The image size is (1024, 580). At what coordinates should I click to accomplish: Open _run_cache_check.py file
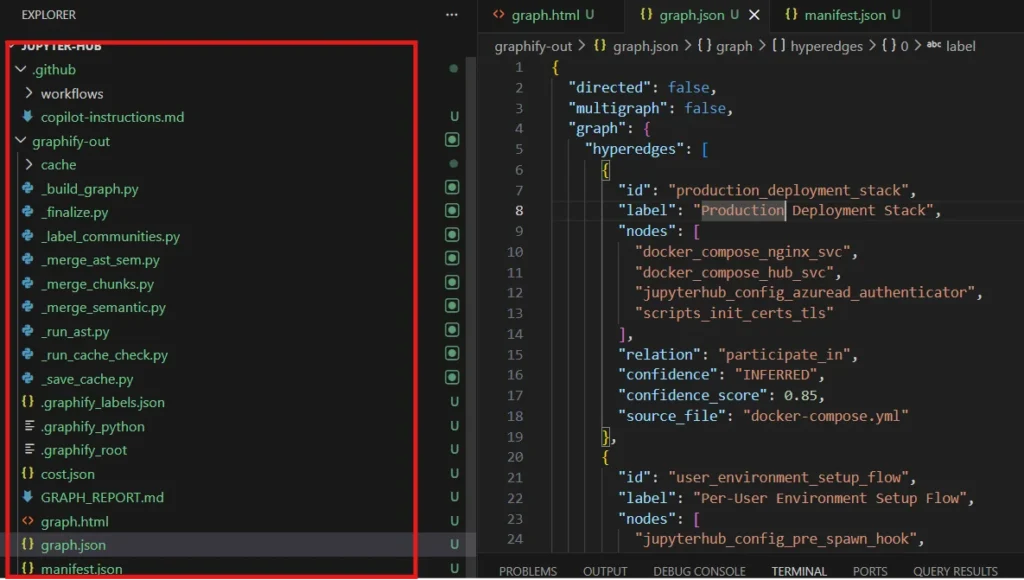coord(104,355)
